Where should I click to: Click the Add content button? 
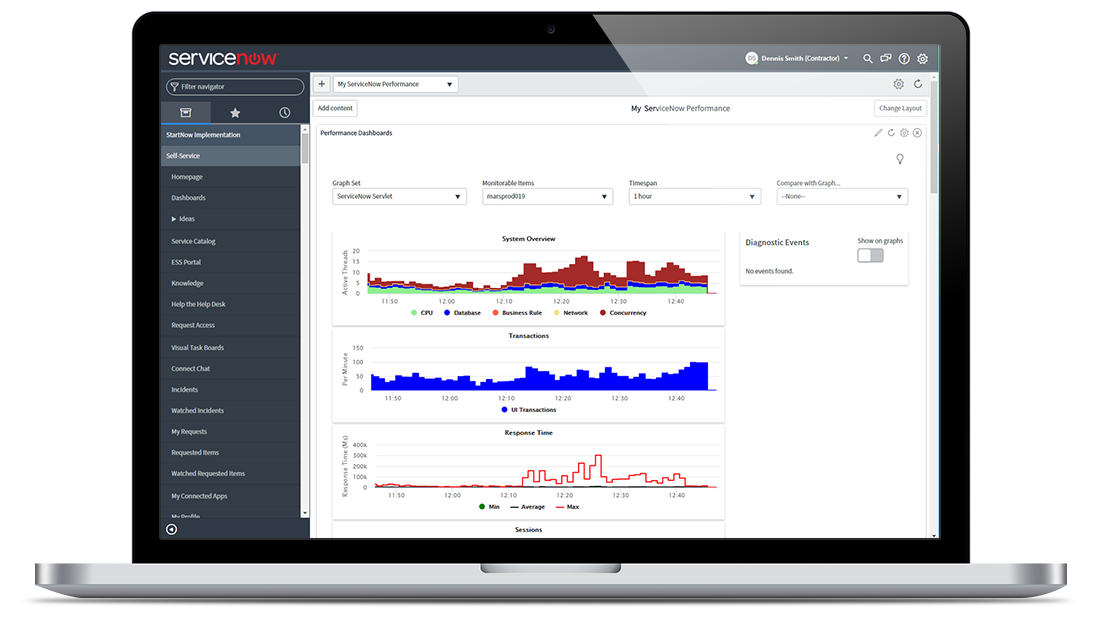click(x=335, y=108)
